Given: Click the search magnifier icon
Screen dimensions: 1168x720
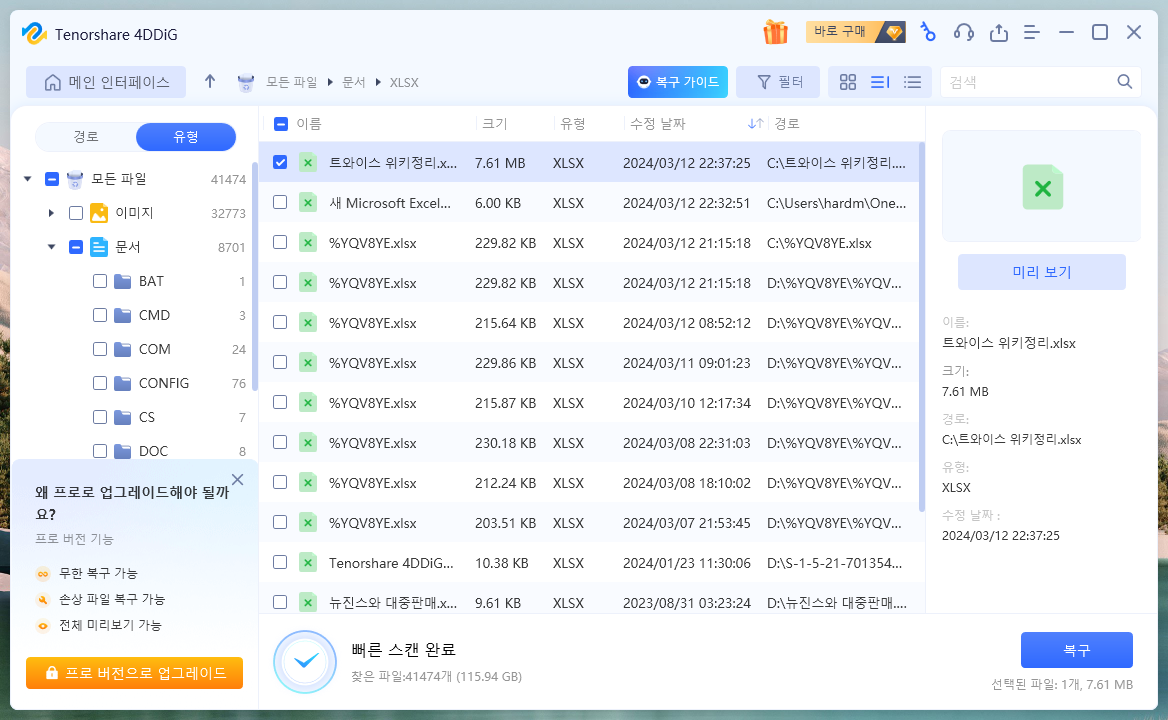Looking at the screenshot, I should coord(1125,81).
